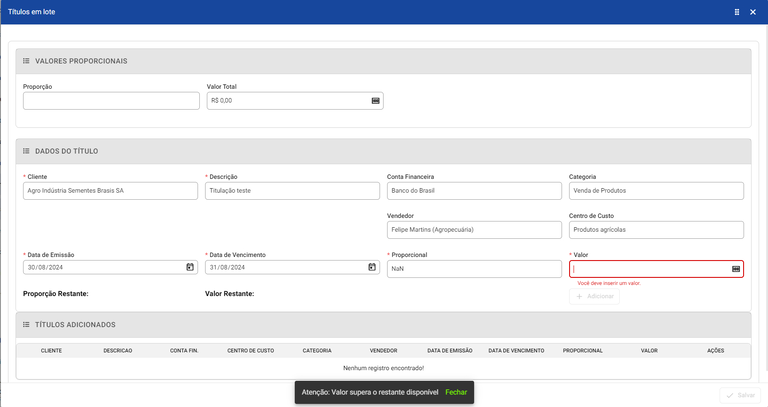Click the Dados do Título list icon

click(26, 151)
